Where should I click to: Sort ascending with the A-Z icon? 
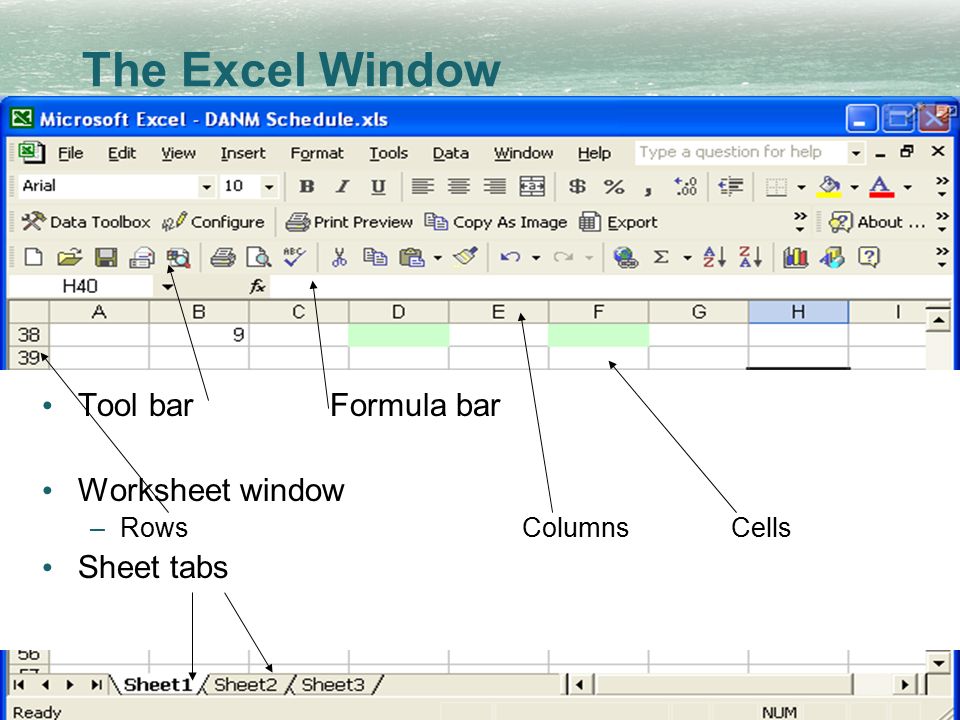714,257
